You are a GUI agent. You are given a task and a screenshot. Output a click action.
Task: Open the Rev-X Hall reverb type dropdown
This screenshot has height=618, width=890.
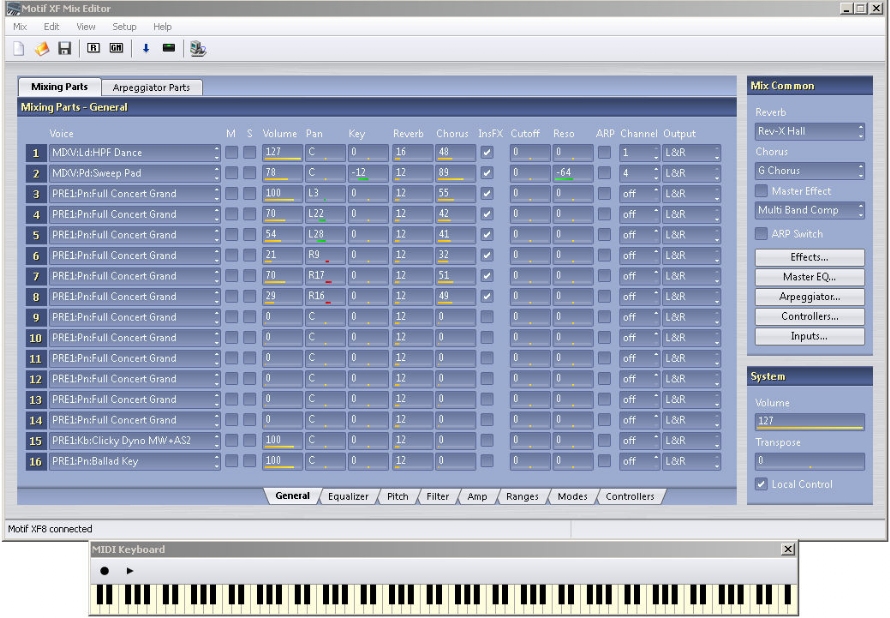coord(809,131)
